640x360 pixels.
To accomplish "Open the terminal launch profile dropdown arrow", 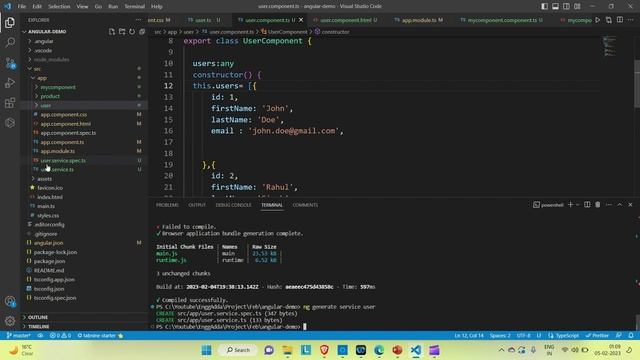I will tap(578, 204).
